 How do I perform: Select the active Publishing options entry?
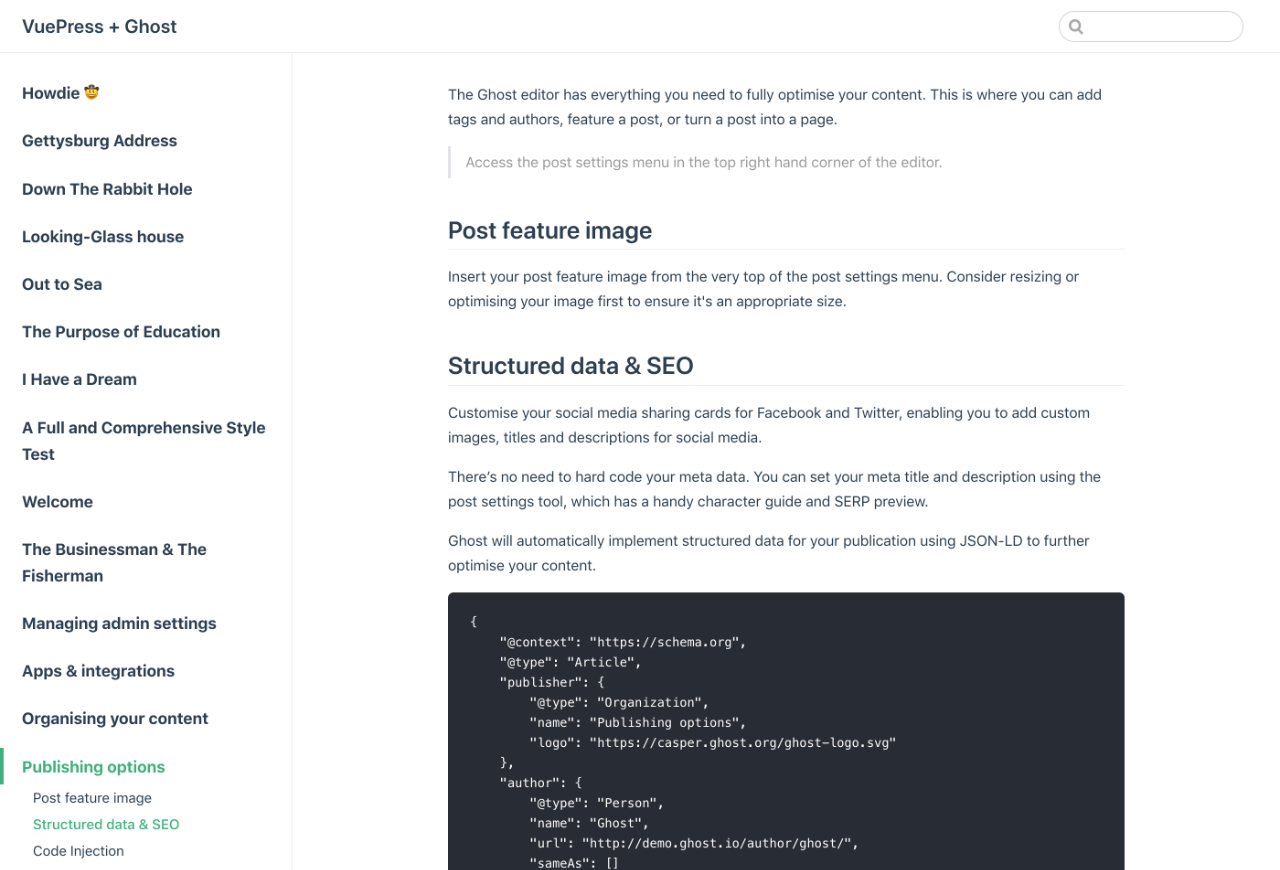(93, 766)
